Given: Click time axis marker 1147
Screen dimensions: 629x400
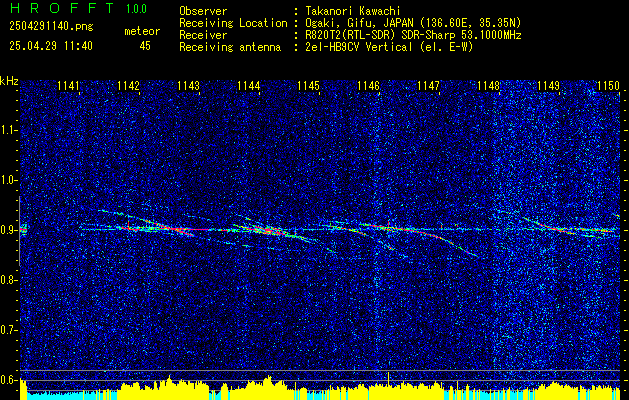Looking at the screenshot, I should point(428,86).
